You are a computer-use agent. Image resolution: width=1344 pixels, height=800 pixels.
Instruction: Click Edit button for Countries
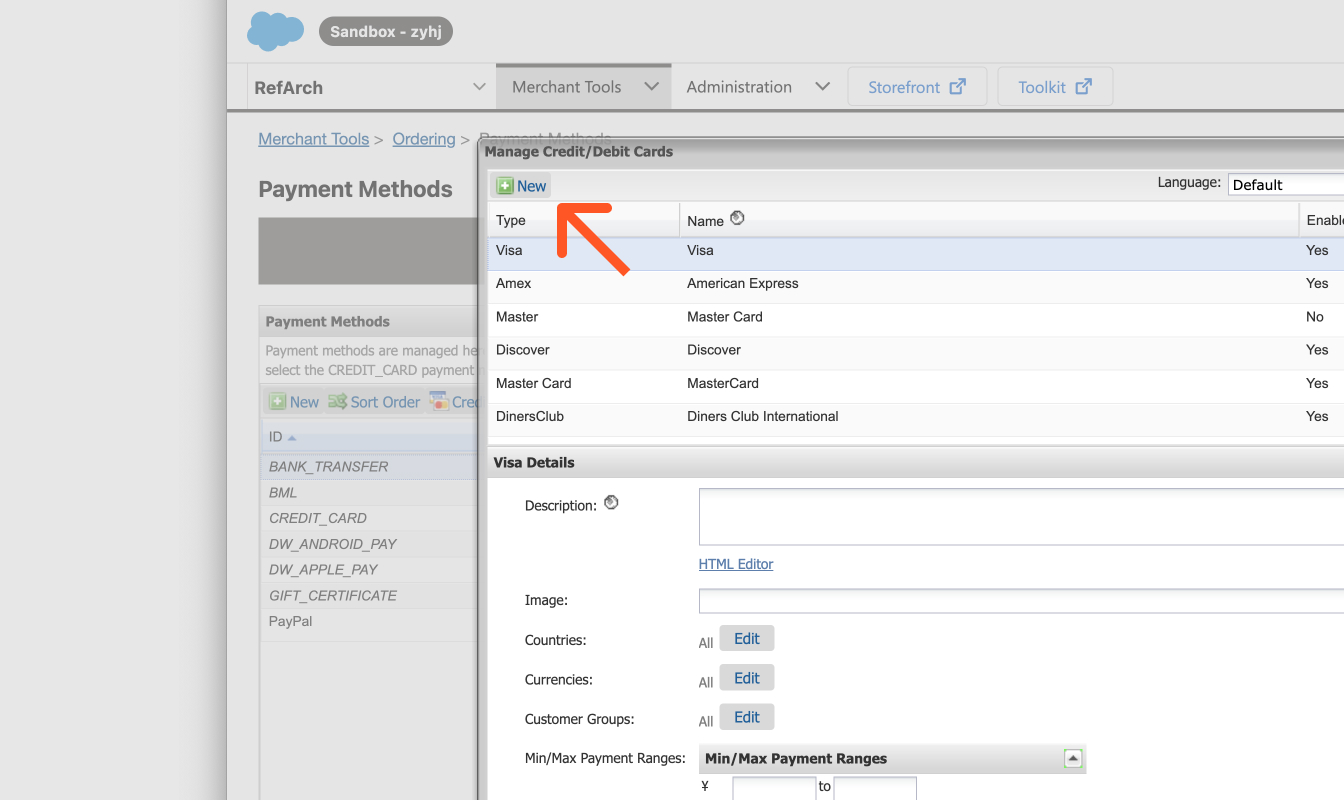click(x=747, y=639)
